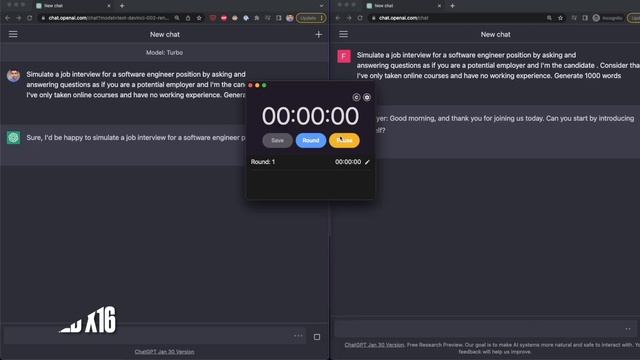Click Incognito profile icon in right browser
The height and width of the screenshot is (360, 640).
coord(596,18)
